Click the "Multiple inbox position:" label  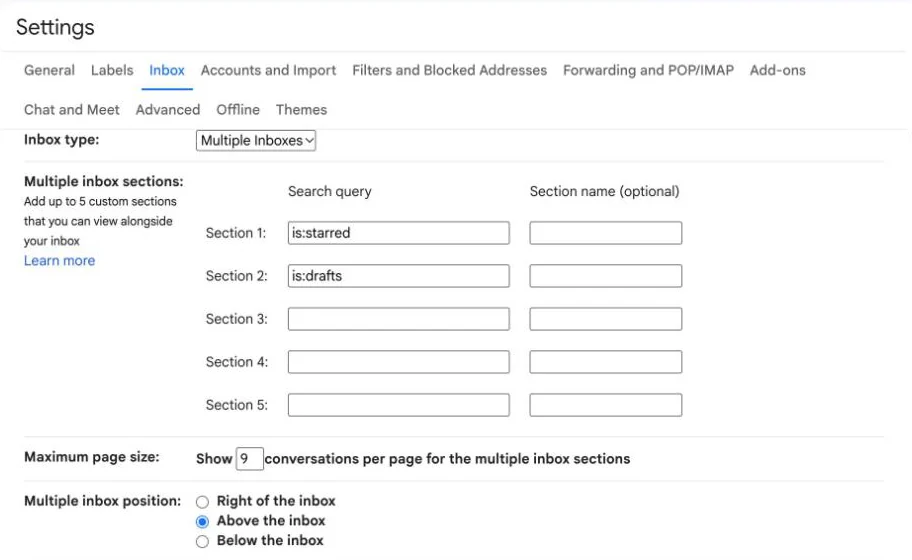[102, 501]
